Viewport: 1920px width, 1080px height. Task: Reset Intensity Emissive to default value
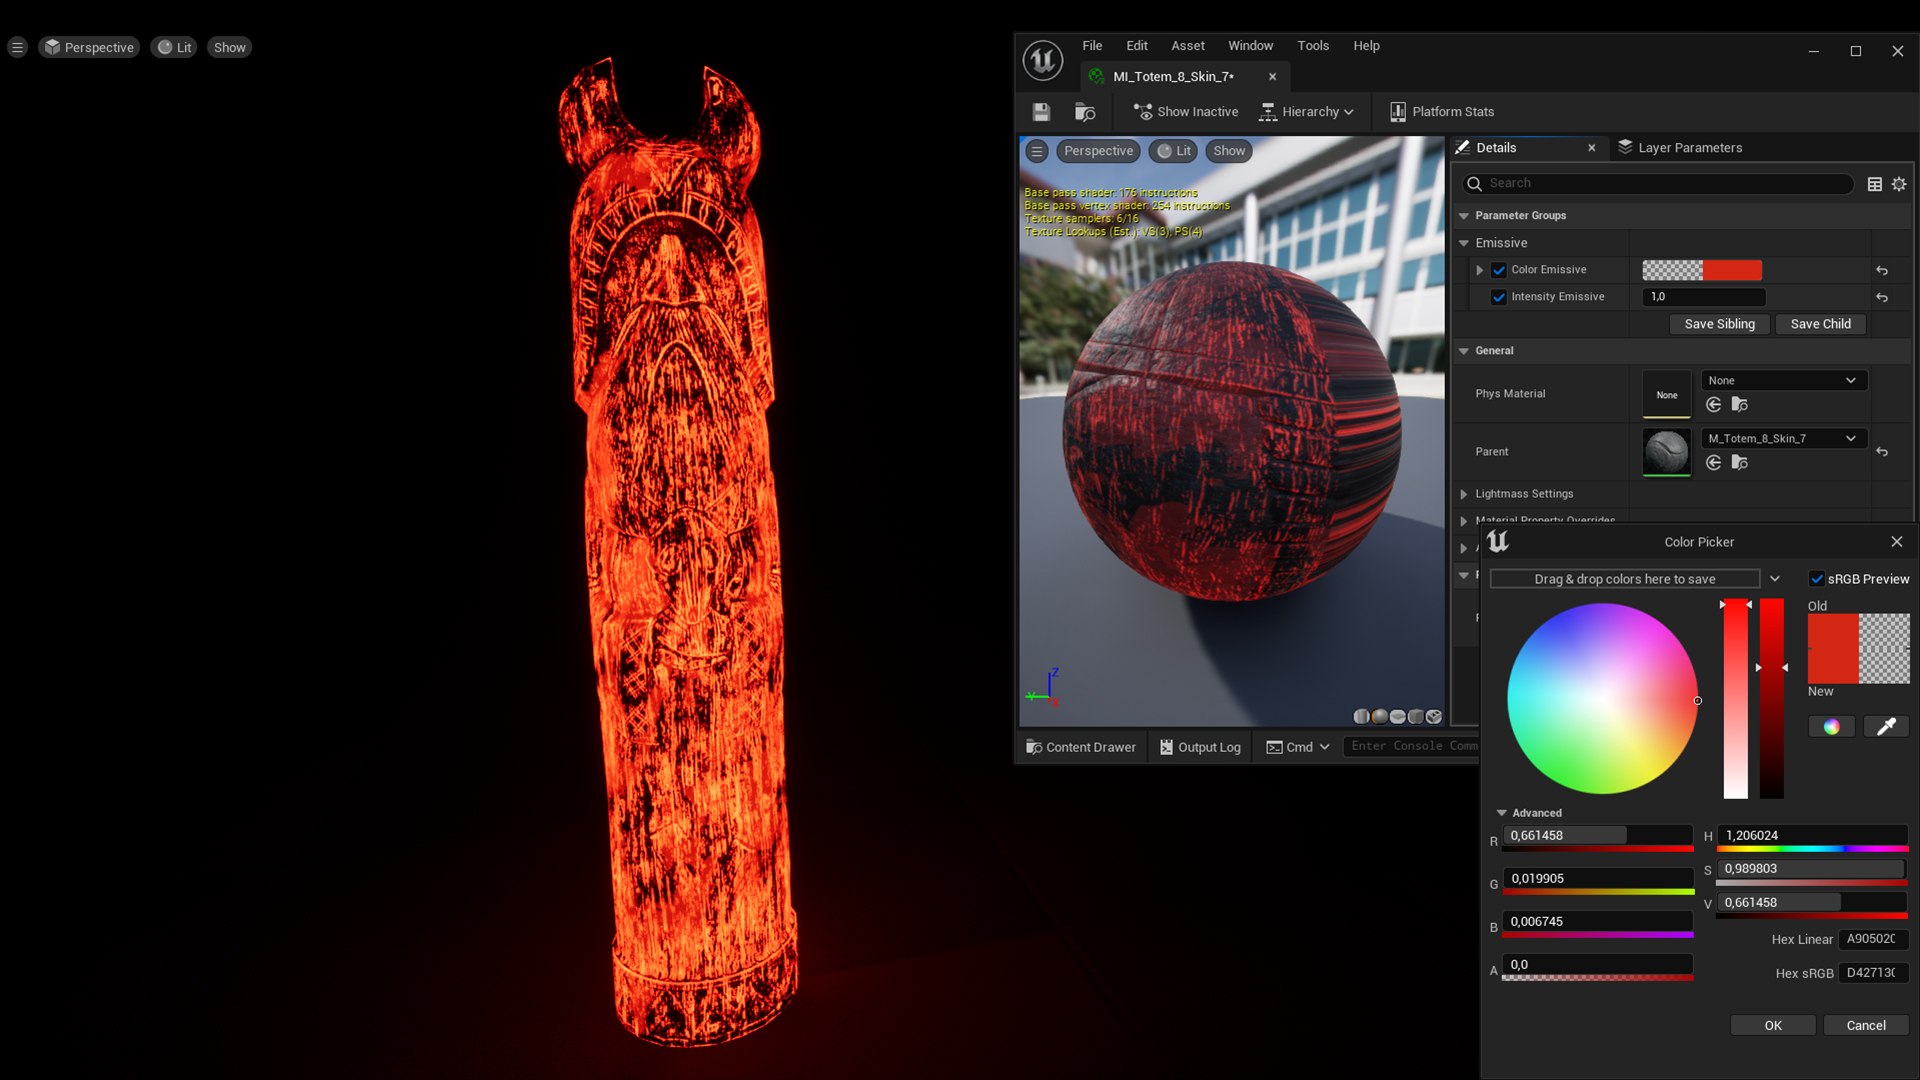(1882, 297)
